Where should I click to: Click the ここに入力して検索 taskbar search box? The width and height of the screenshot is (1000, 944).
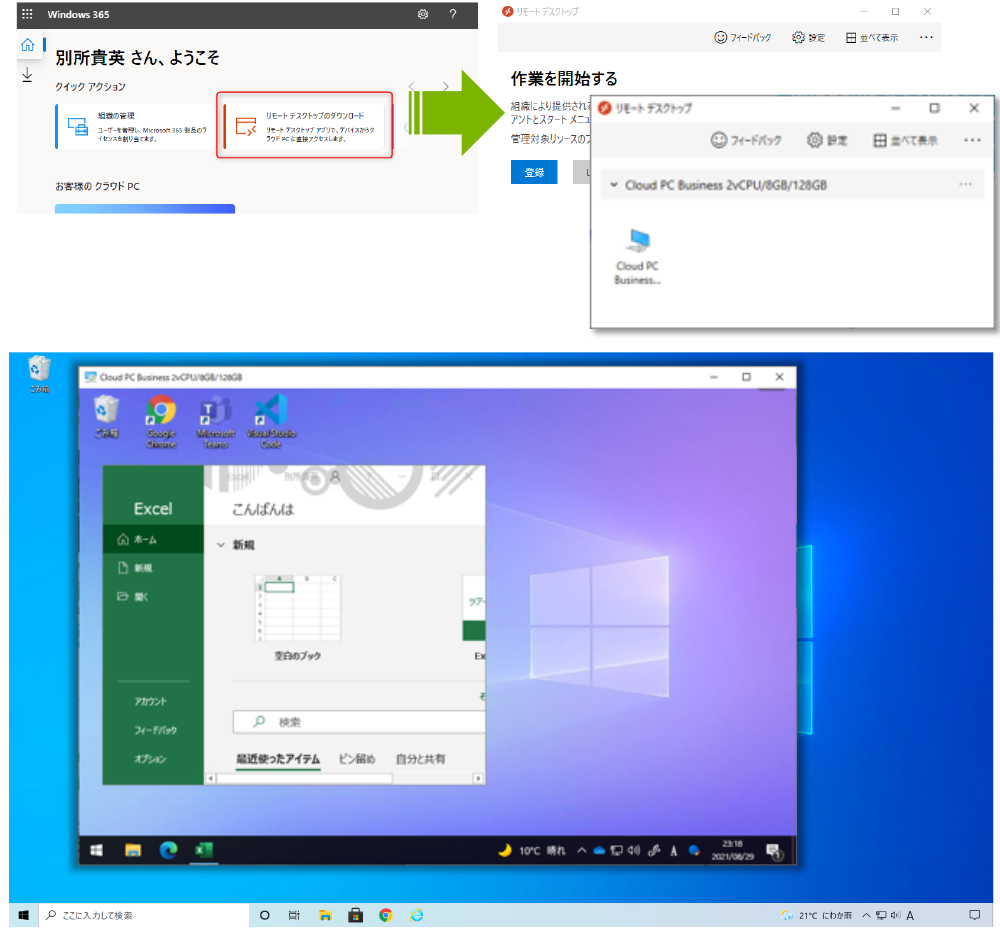pos(145,915)
